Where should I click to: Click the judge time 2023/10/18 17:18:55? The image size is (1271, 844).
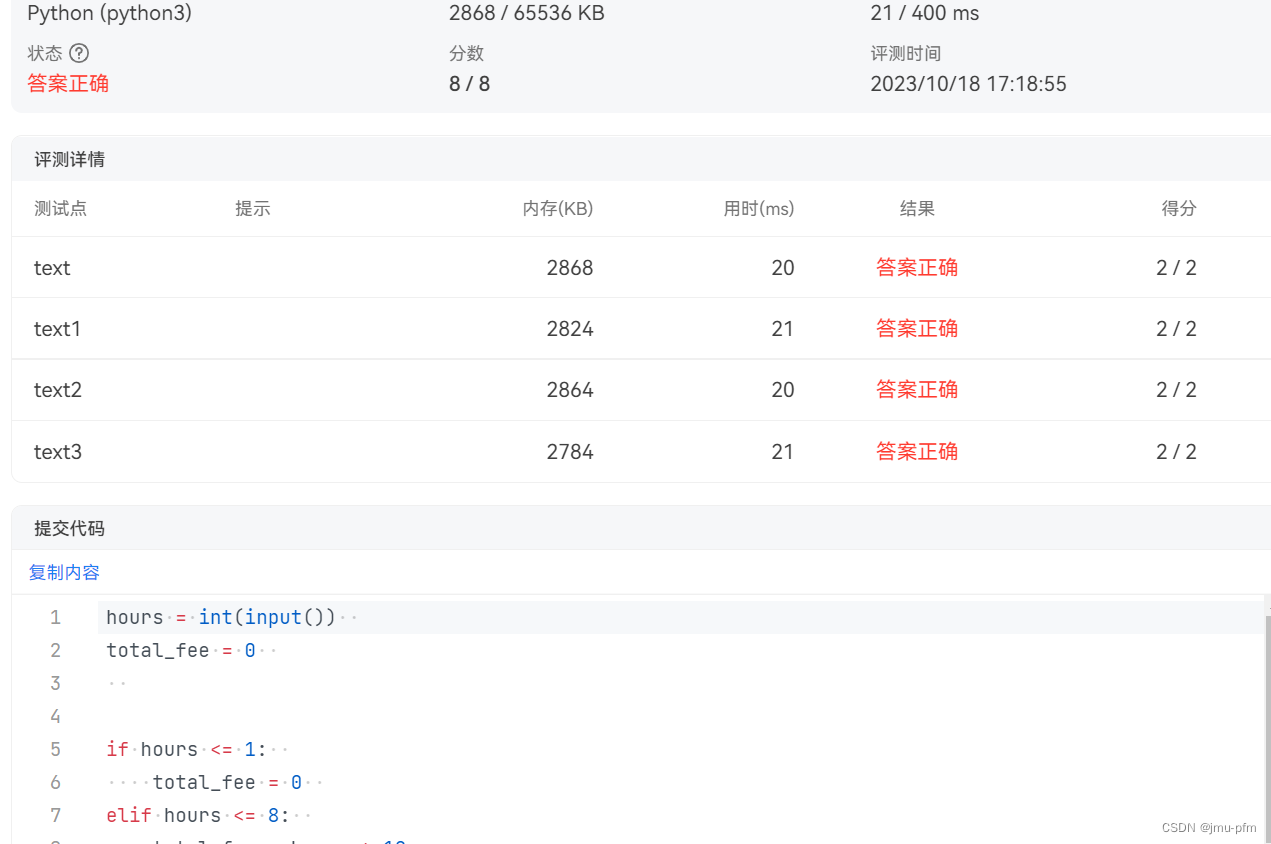(x=969, y=84)
